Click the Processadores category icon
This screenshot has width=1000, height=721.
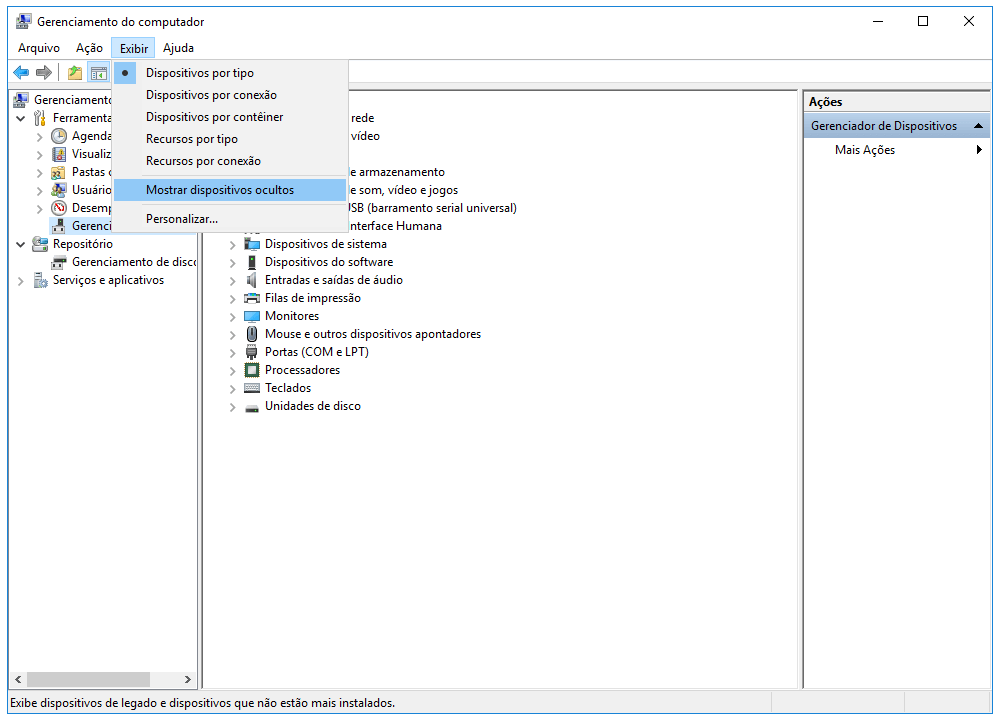click(x=250, y=370)
